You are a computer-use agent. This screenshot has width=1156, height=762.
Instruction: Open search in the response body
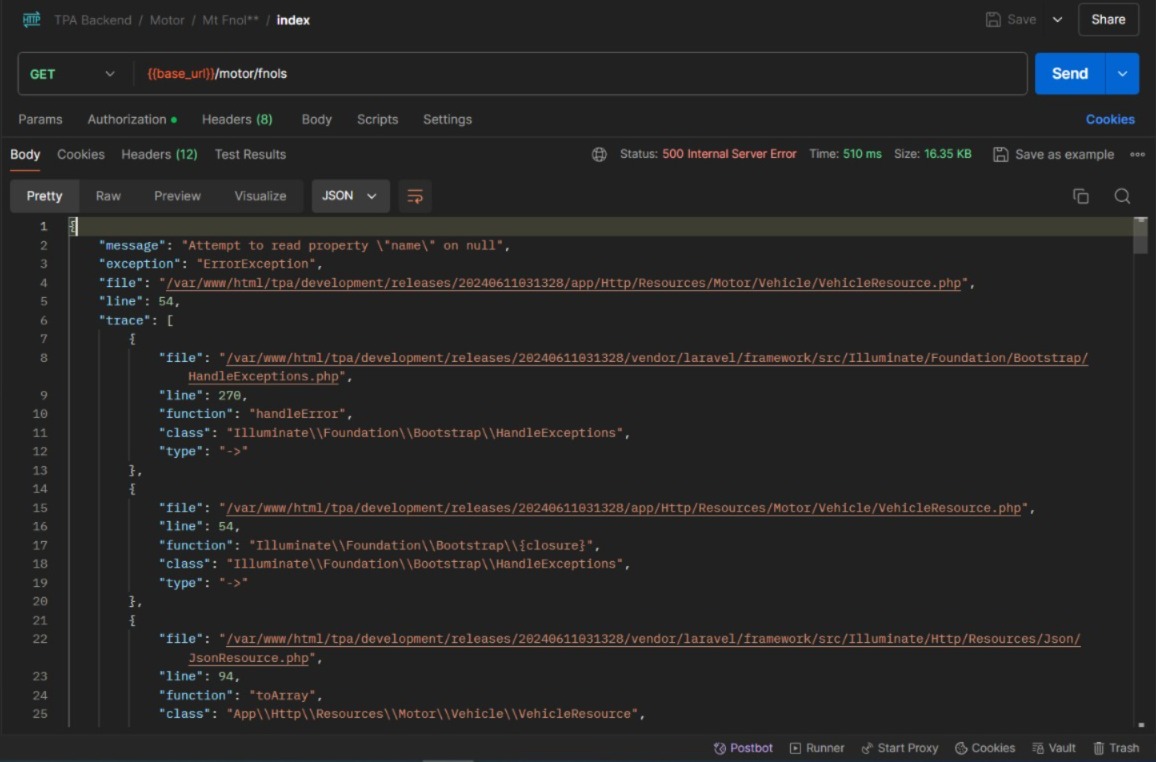[1122, 196]
